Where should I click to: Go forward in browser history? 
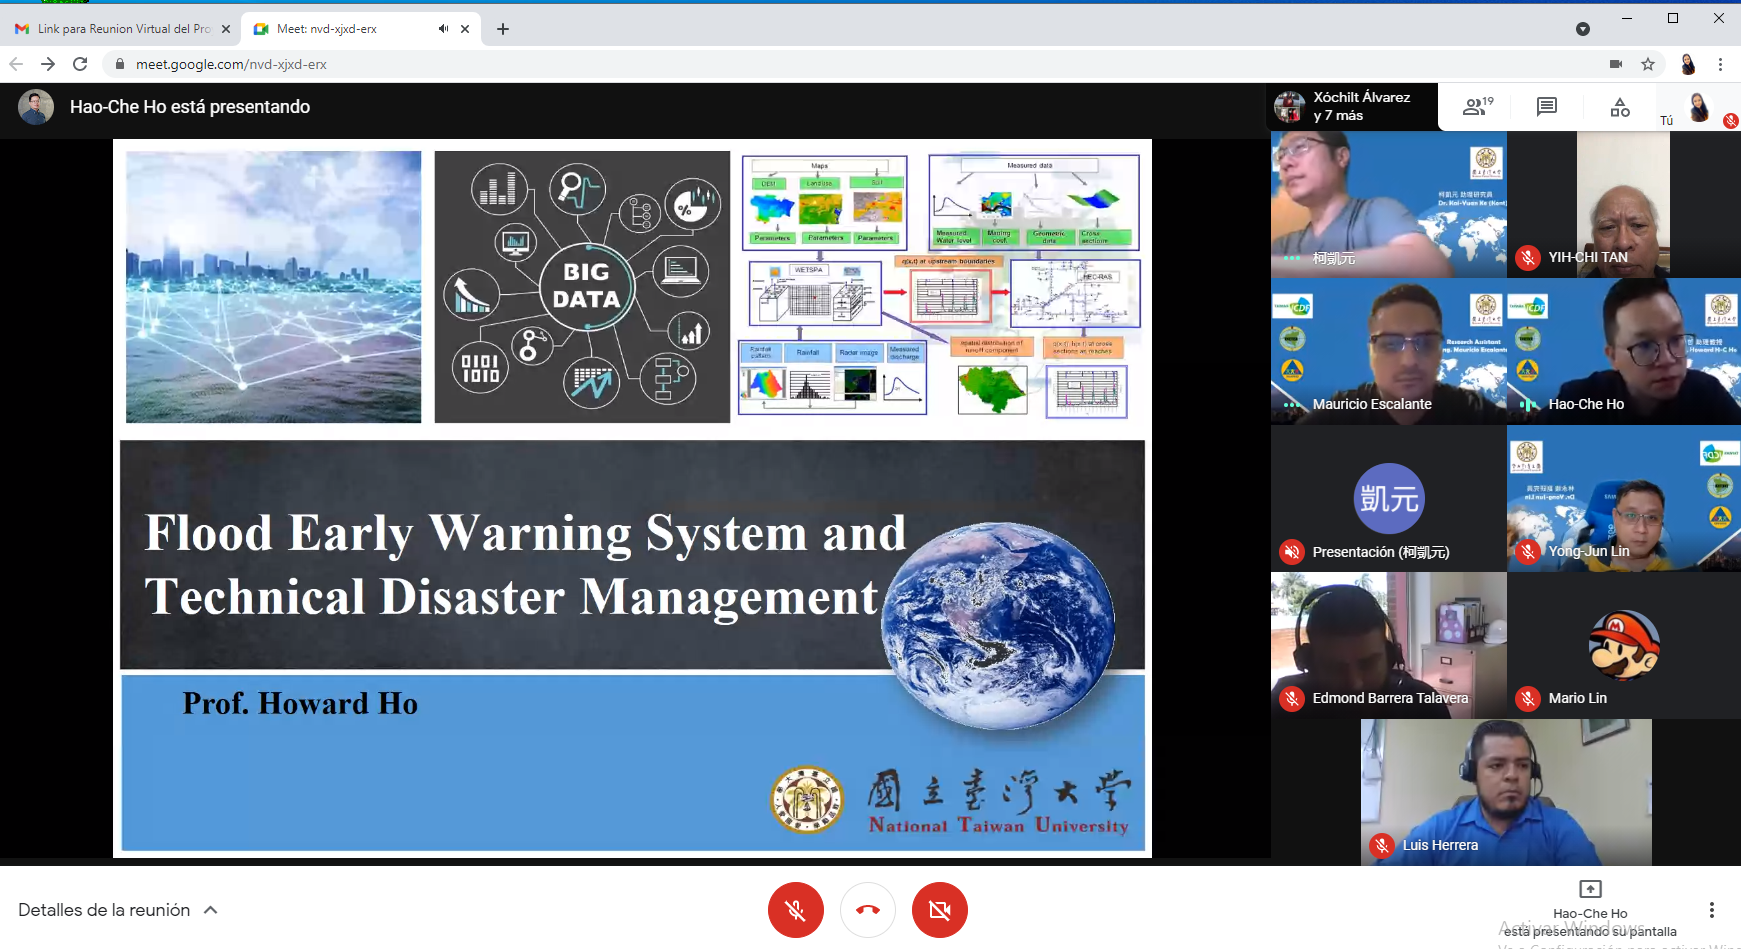[48, 64]
